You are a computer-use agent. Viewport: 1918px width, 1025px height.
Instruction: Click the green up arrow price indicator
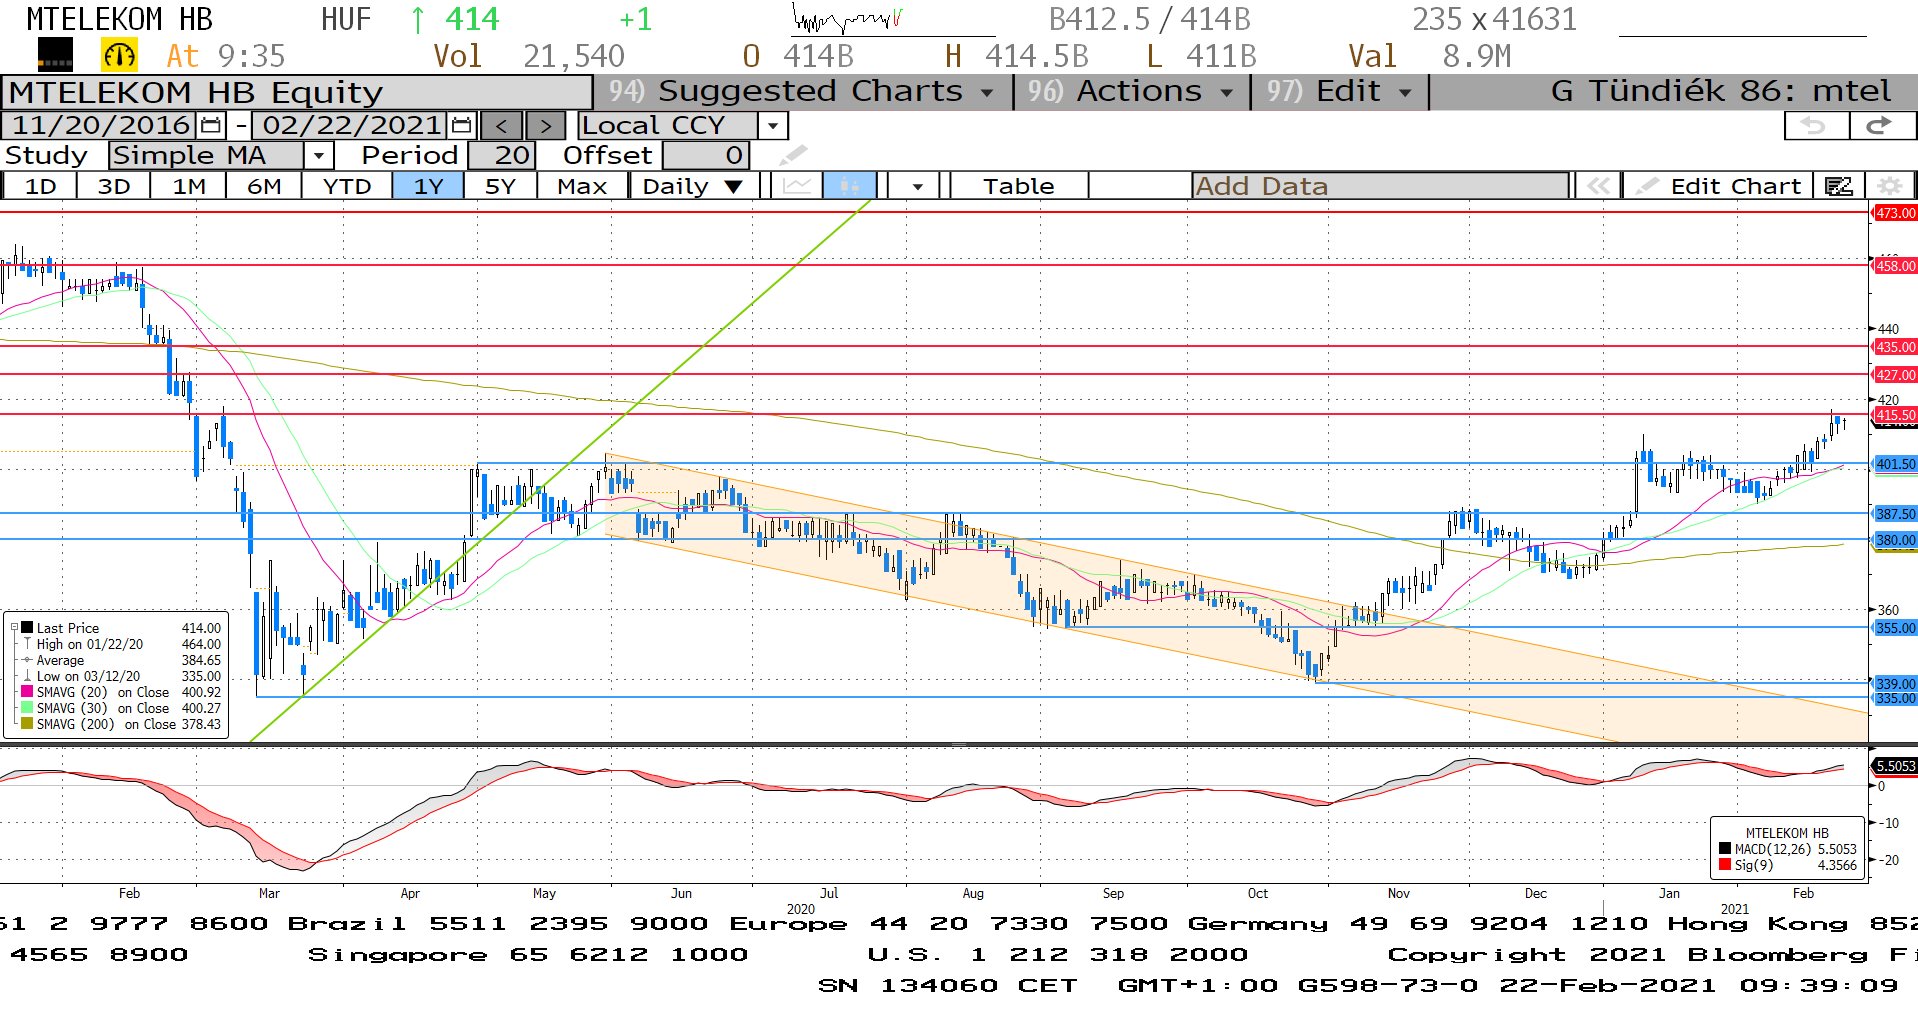[x=418, y=20]
